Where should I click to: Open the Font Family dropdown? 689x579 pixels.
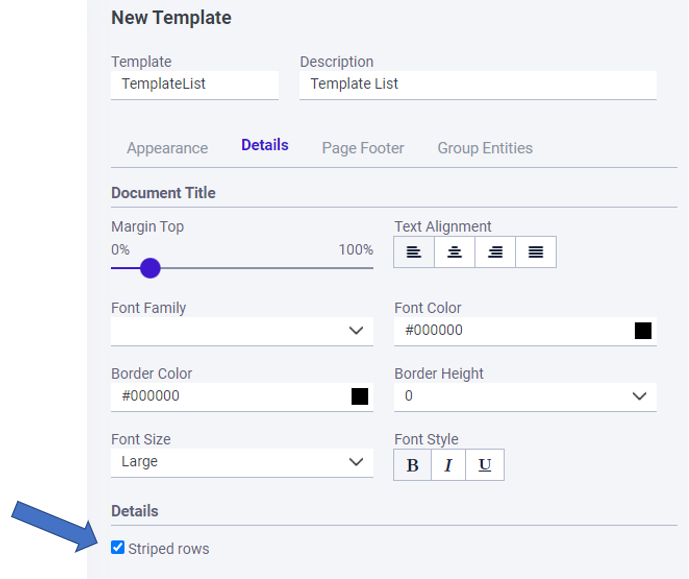pos(242,331)
